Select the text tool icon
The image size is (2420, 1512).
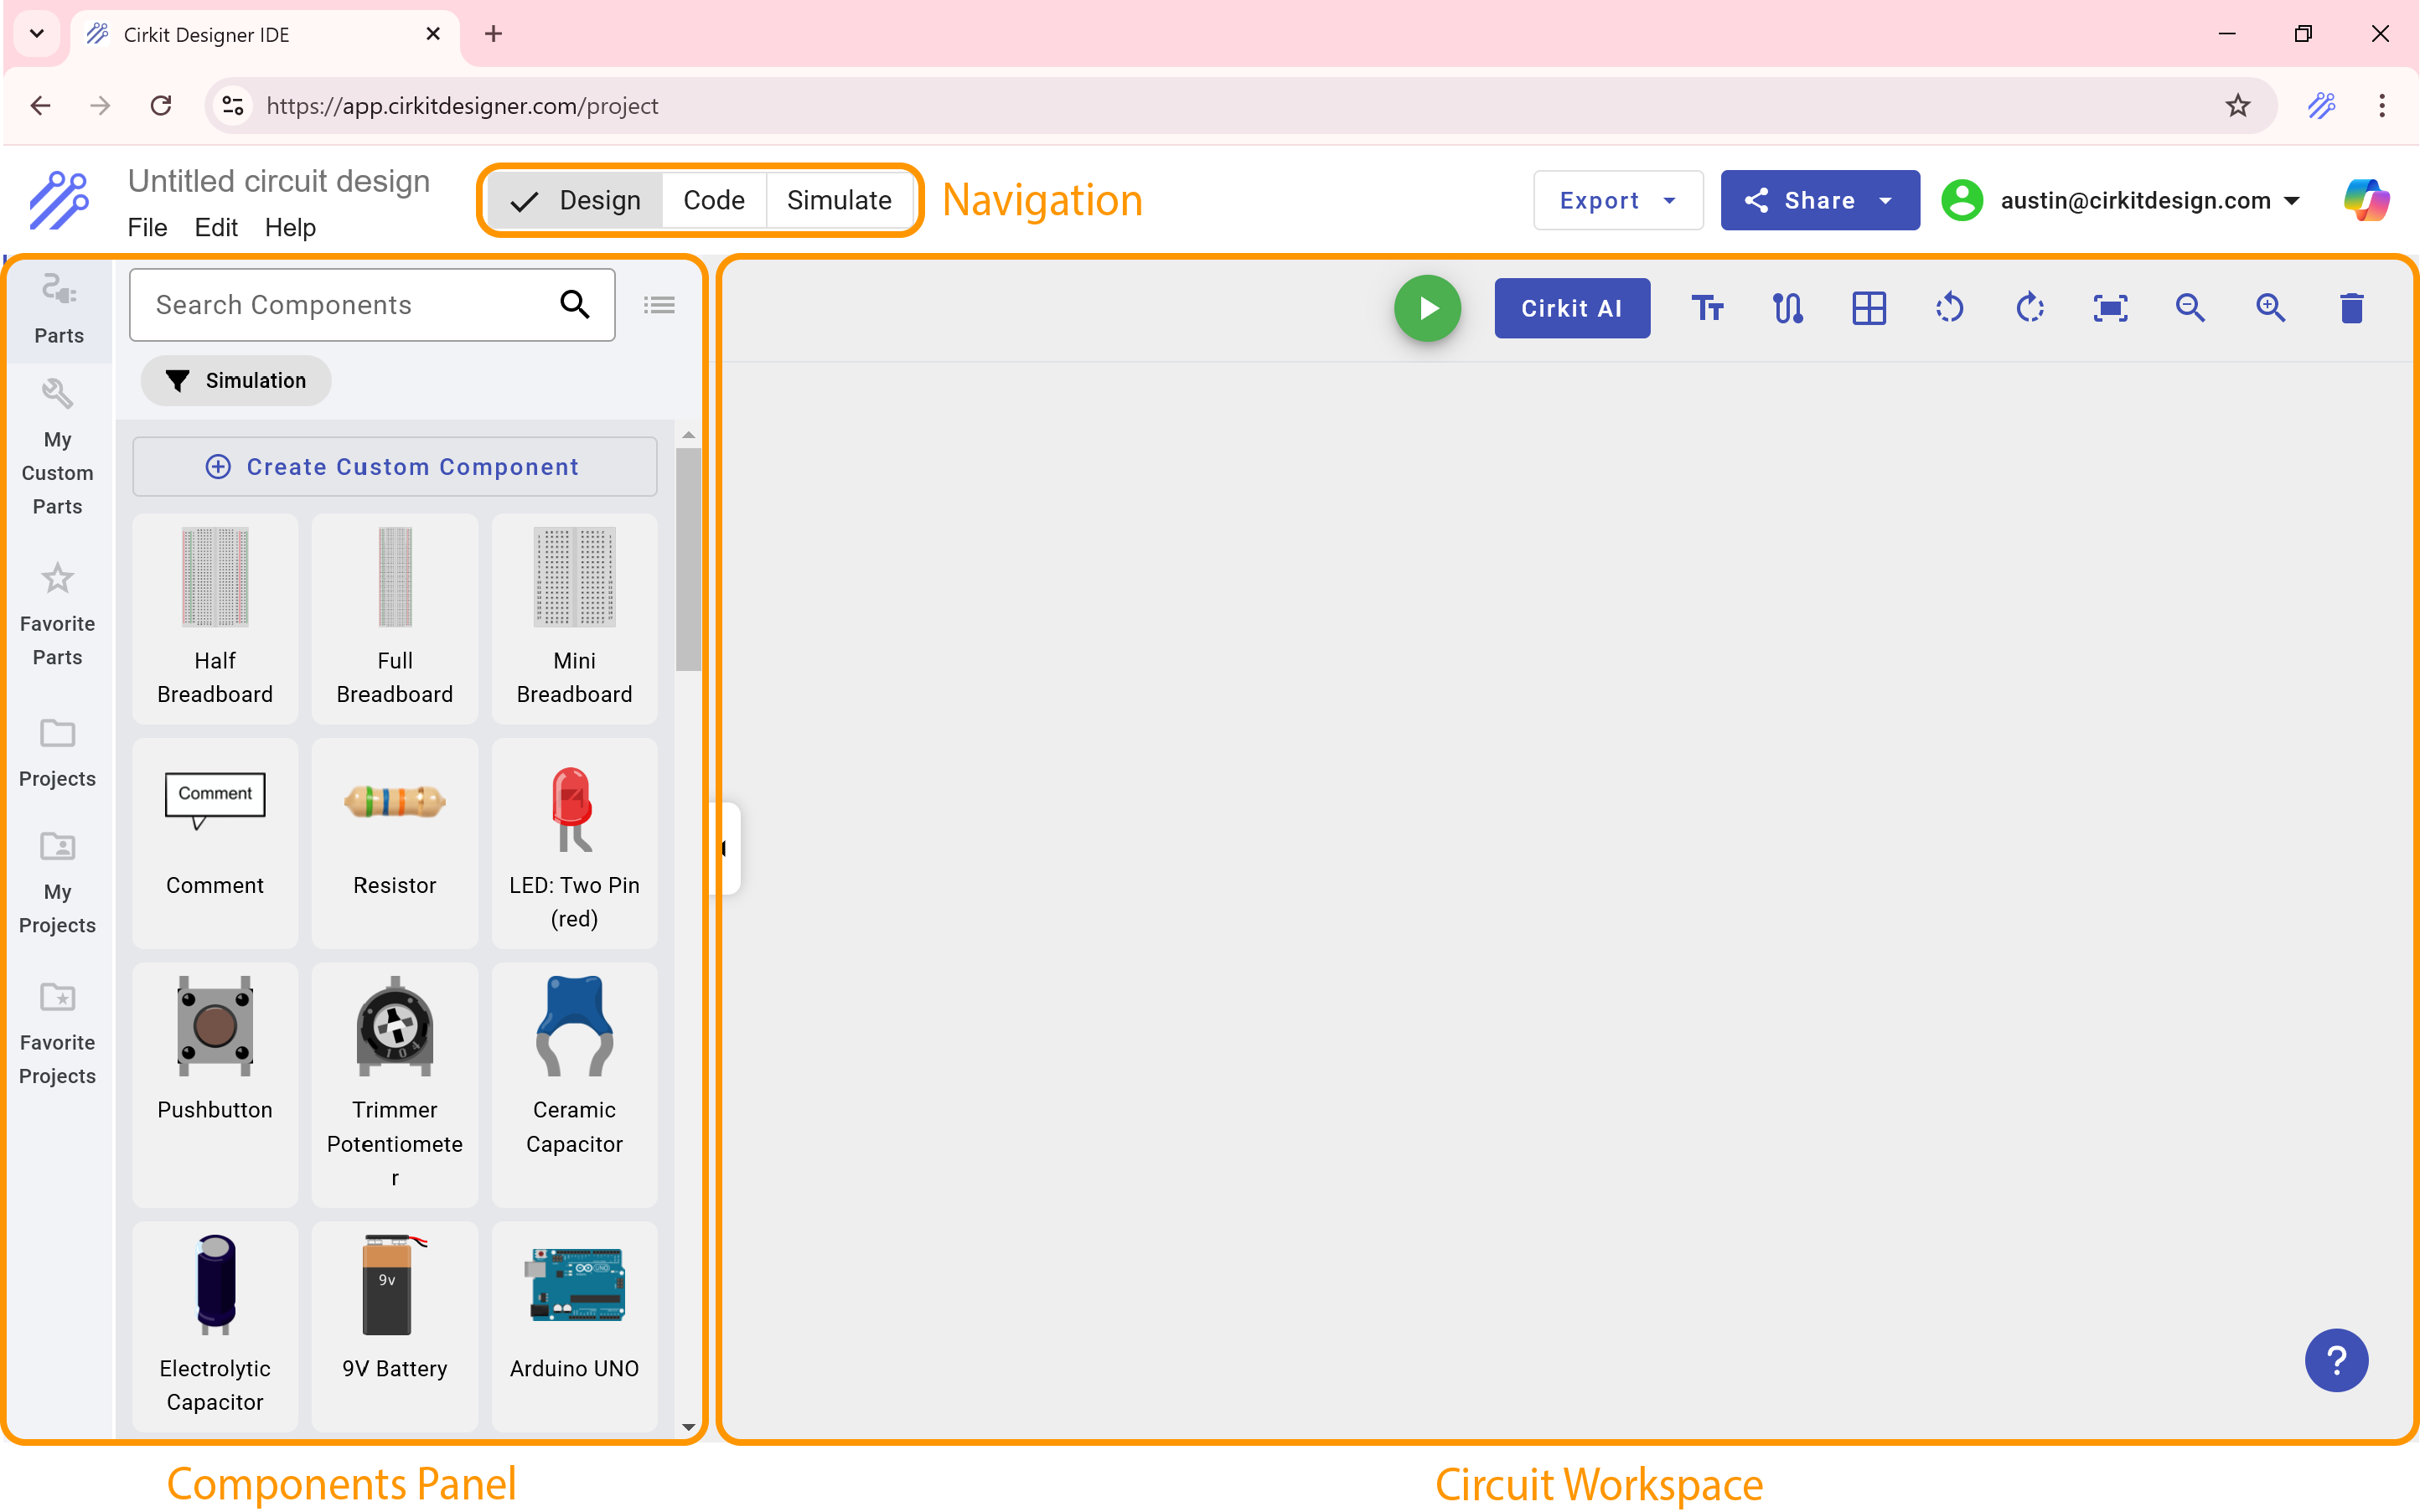pos(1707,308)
